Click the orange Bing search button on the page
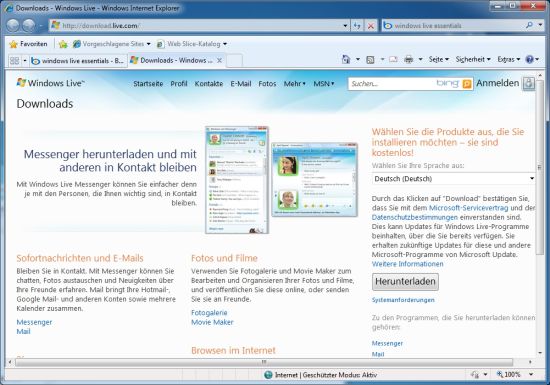The width and height of the screenshot is (550, 385). (467, 84)
